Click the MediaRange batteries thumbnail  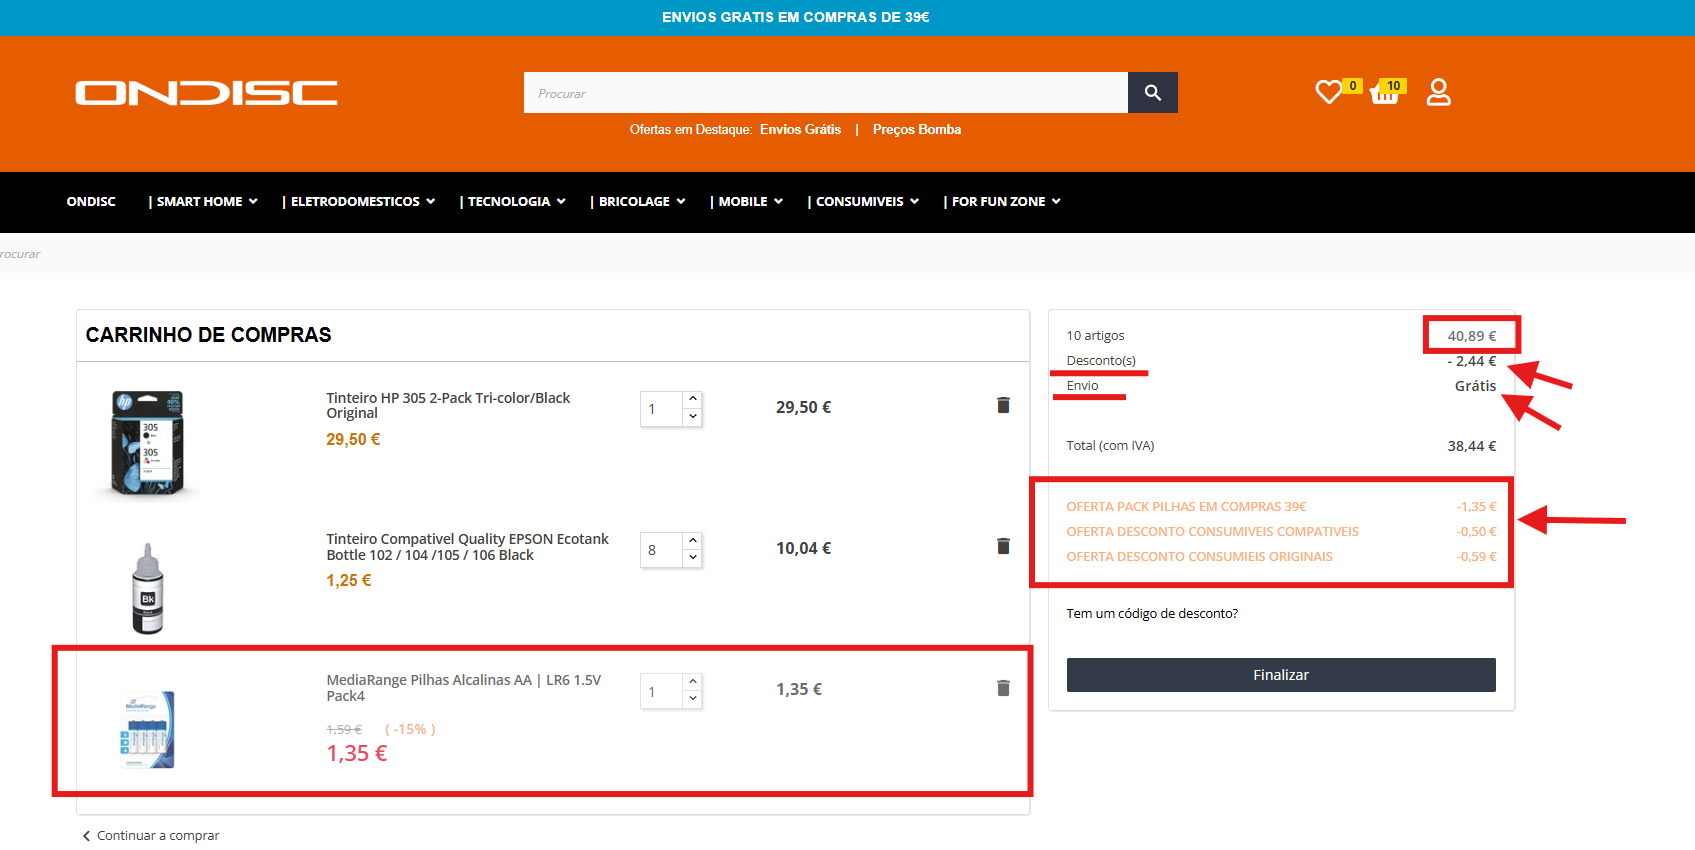tap(148, 730)
